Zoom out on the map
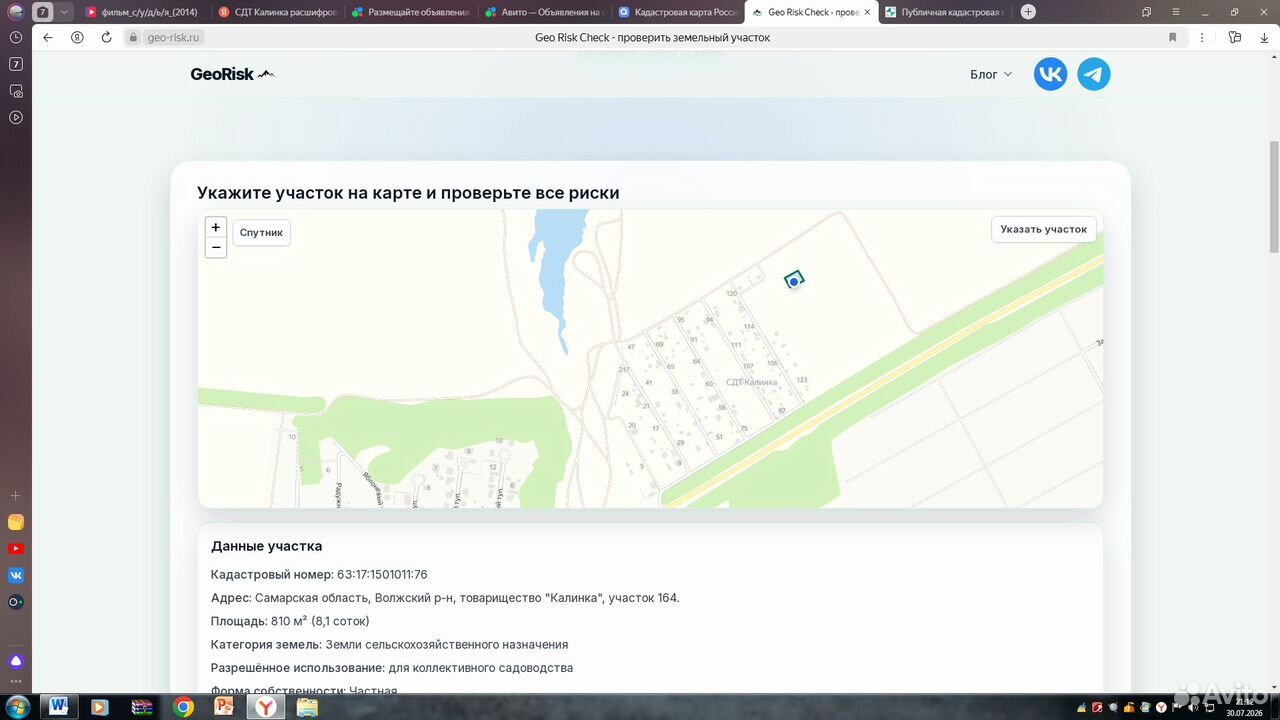The width and height of the screenshot is (1280, 720). pyautogui.click(x=215, y=247)
